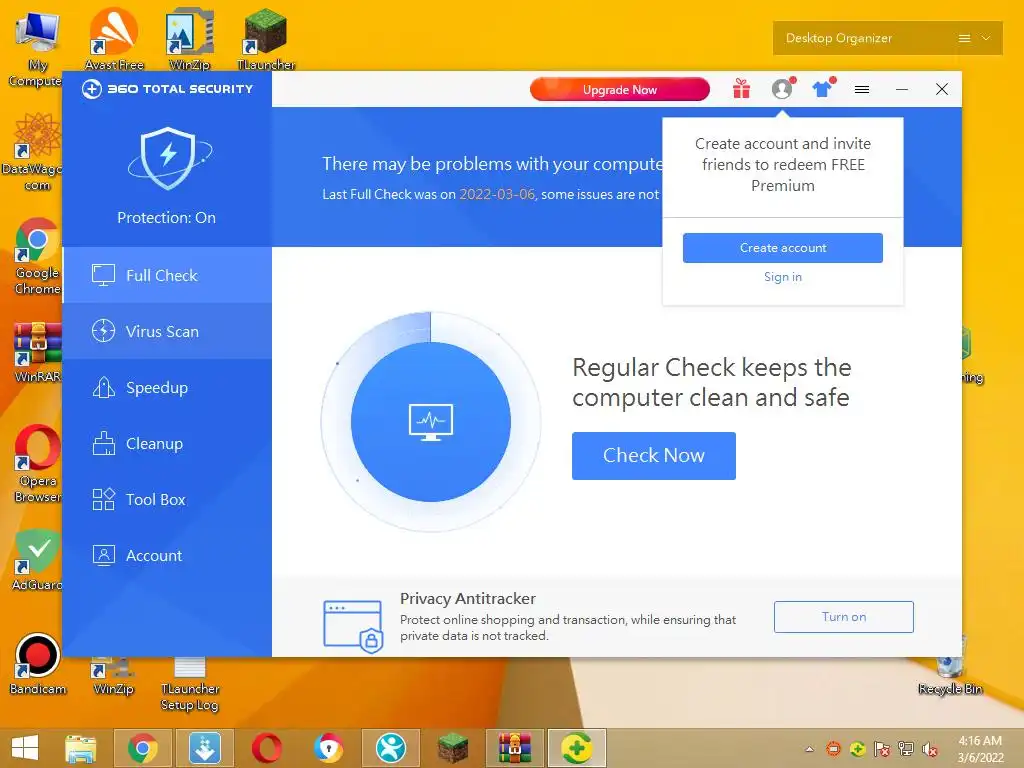
Task: Click the Create account button
Action: coord(782,248)
